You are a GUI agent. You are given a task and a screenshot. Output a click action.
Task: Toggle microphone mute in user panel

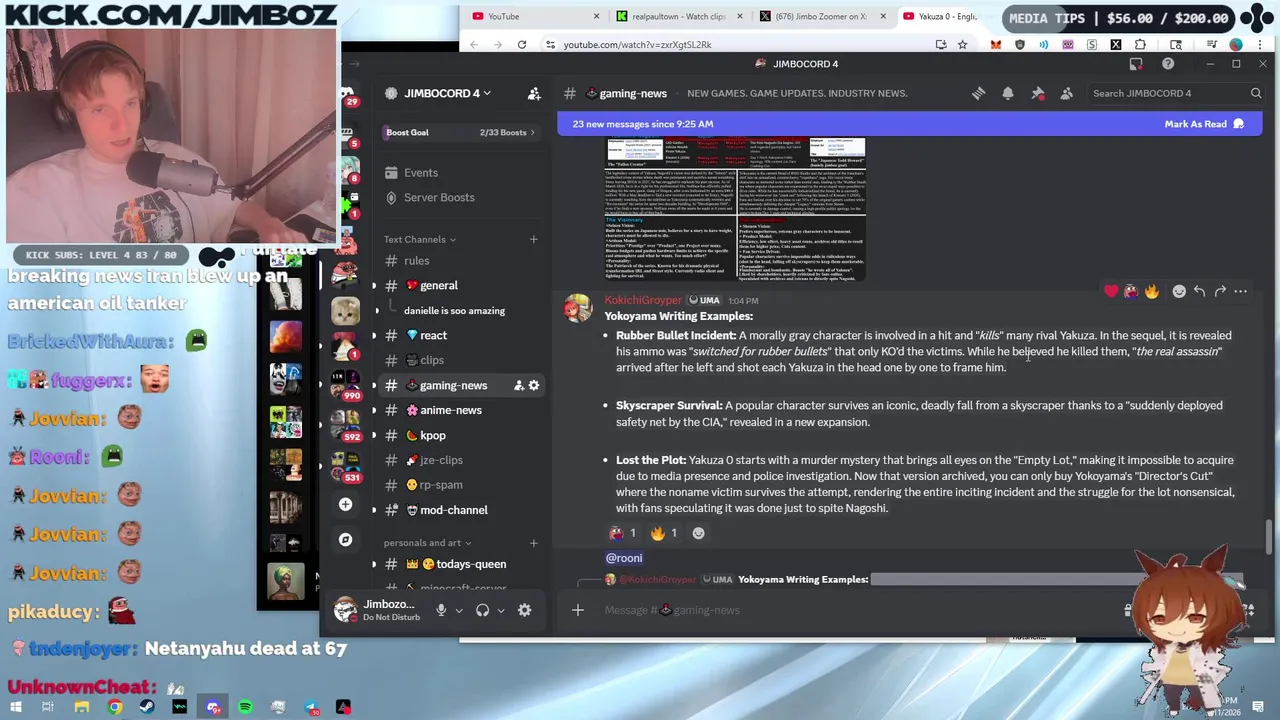click(441, 610)
